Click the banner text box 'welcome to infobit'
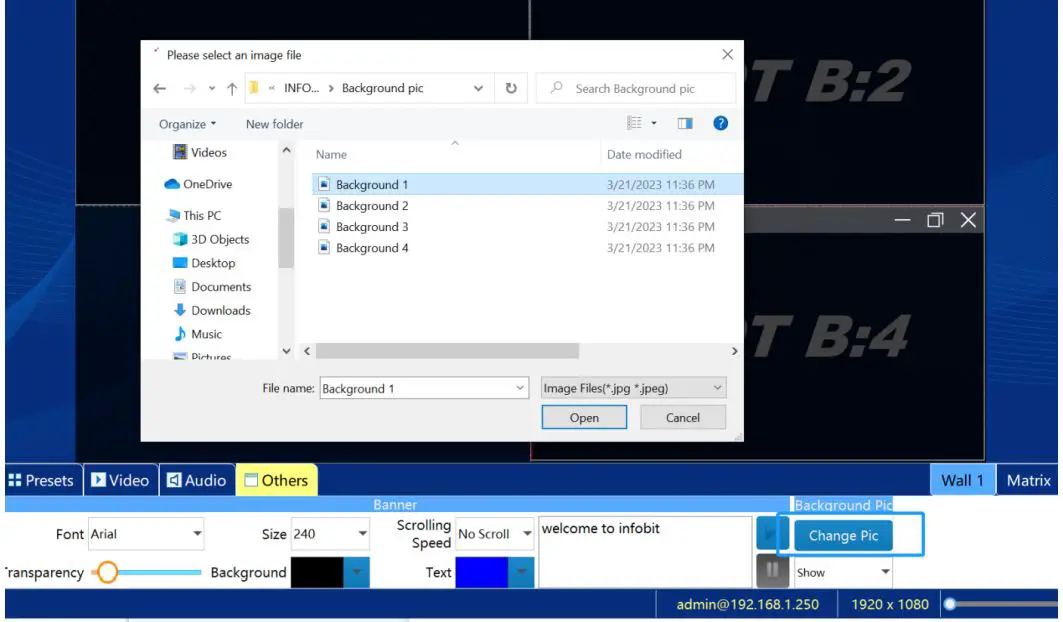The height and width of the screenshot is (622, 1063). (645, 551)
